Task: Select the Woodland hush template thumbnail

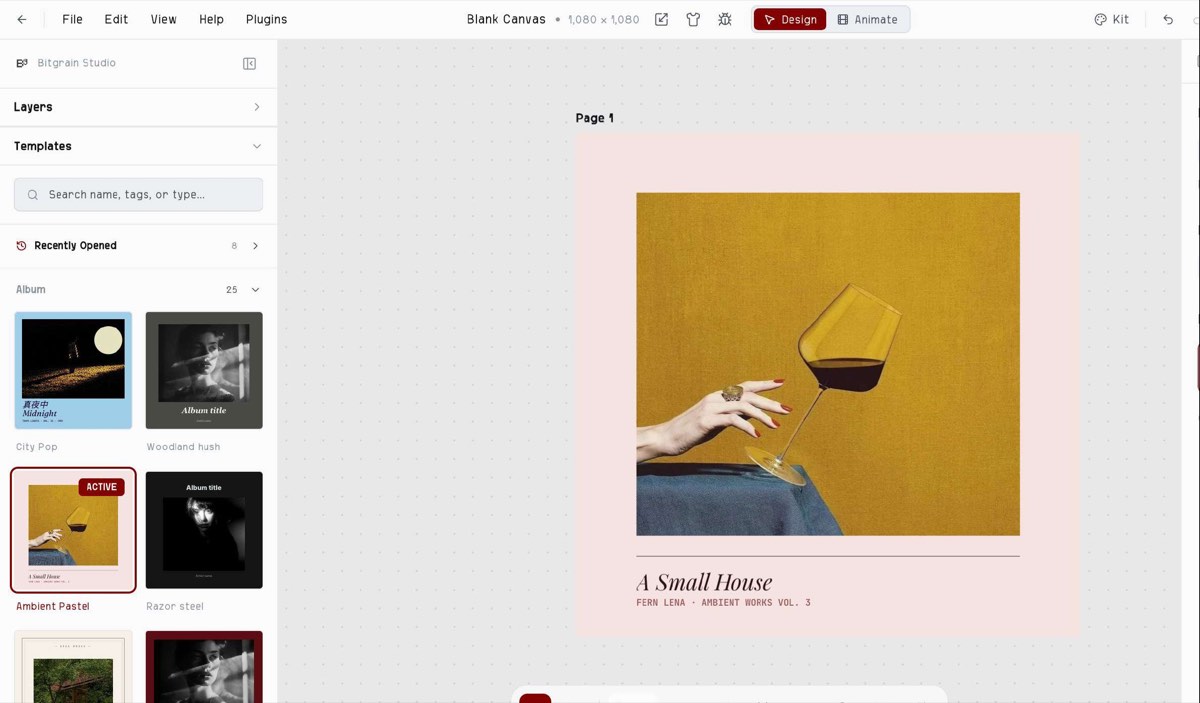Action: coord(204,370)
